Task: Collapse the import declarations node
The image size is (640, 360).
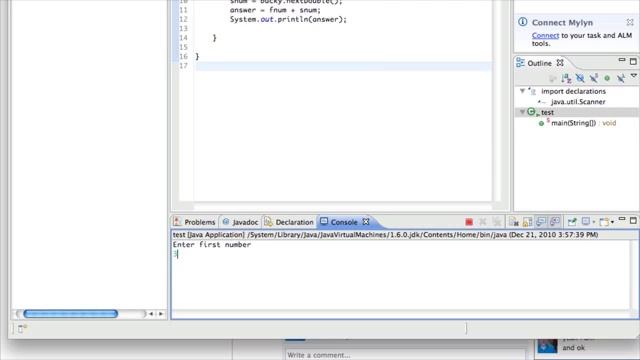Action: [522, 91]
